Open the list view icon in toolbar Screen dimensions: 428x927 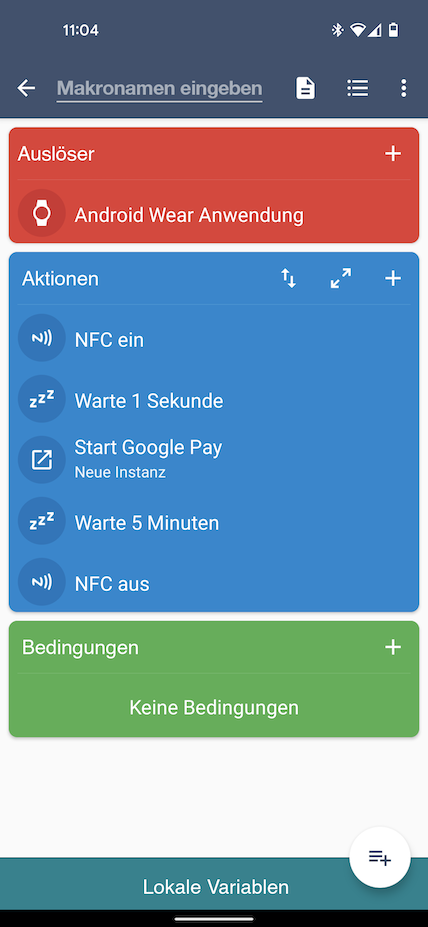[357, 89]
